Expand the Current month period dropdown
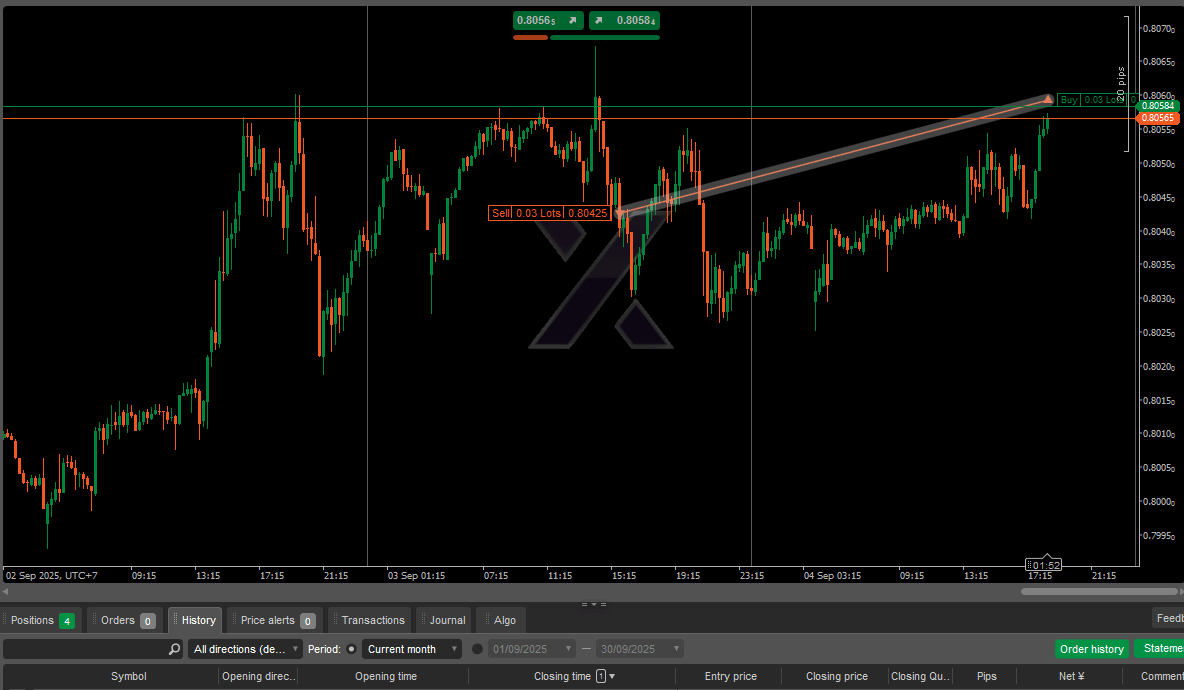 pyautogui.click(x=412, y=649)
